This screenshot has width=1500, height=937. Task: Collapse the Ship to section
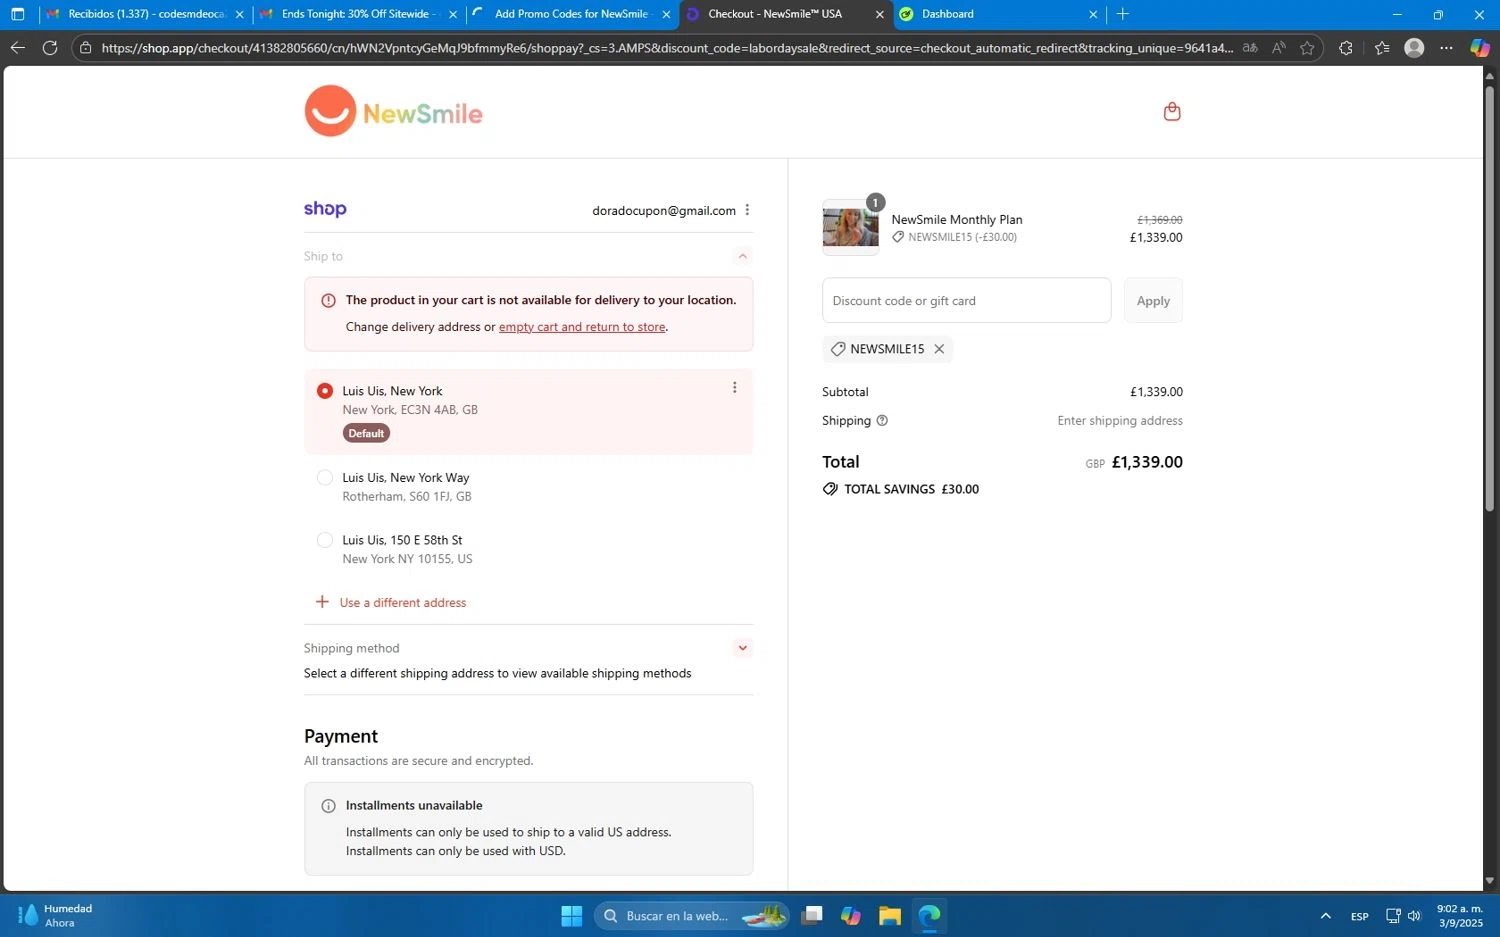tap(743, 256)
